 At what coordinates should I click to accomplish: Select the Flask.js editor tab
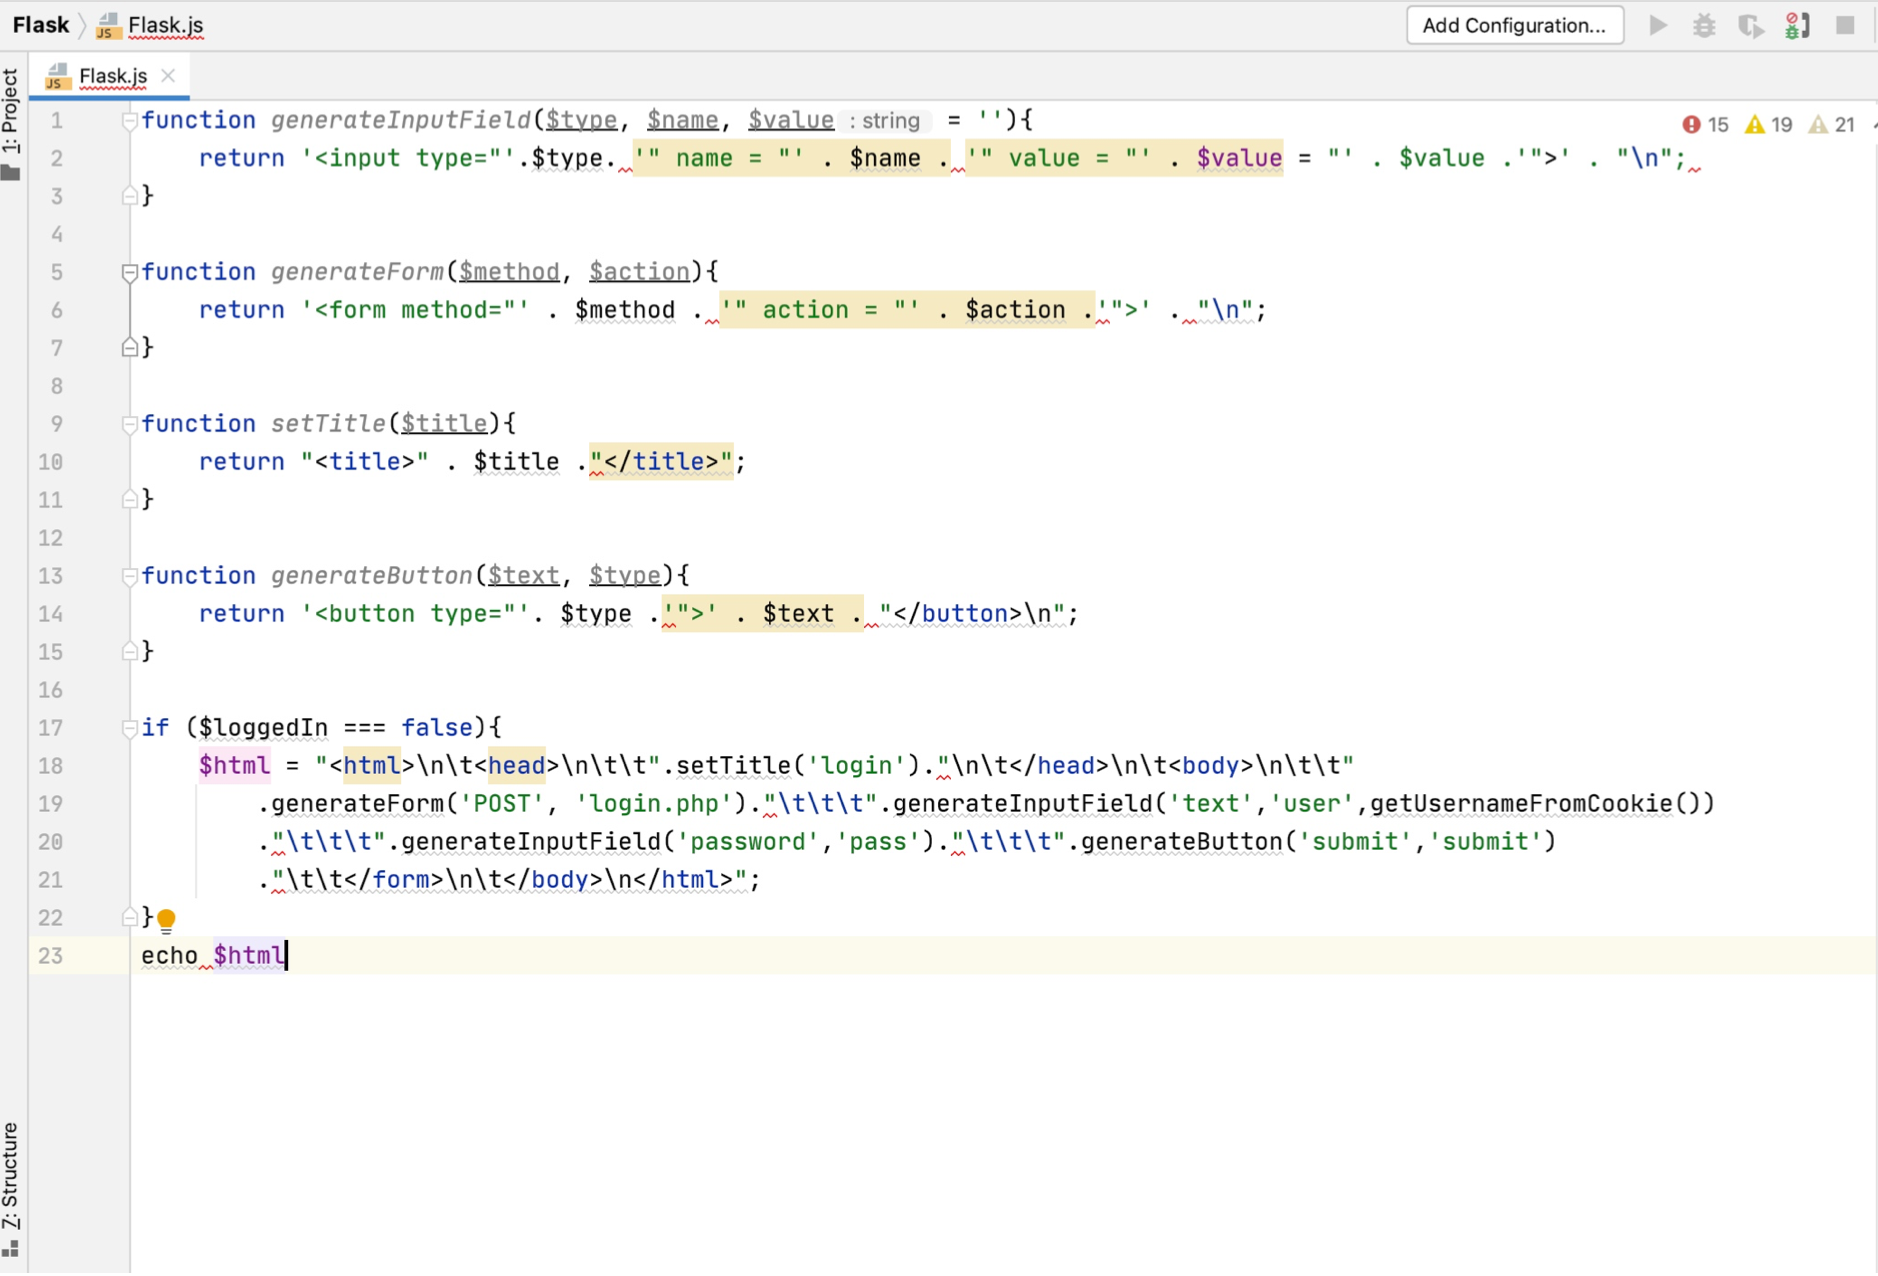click(x=112, y=76)
